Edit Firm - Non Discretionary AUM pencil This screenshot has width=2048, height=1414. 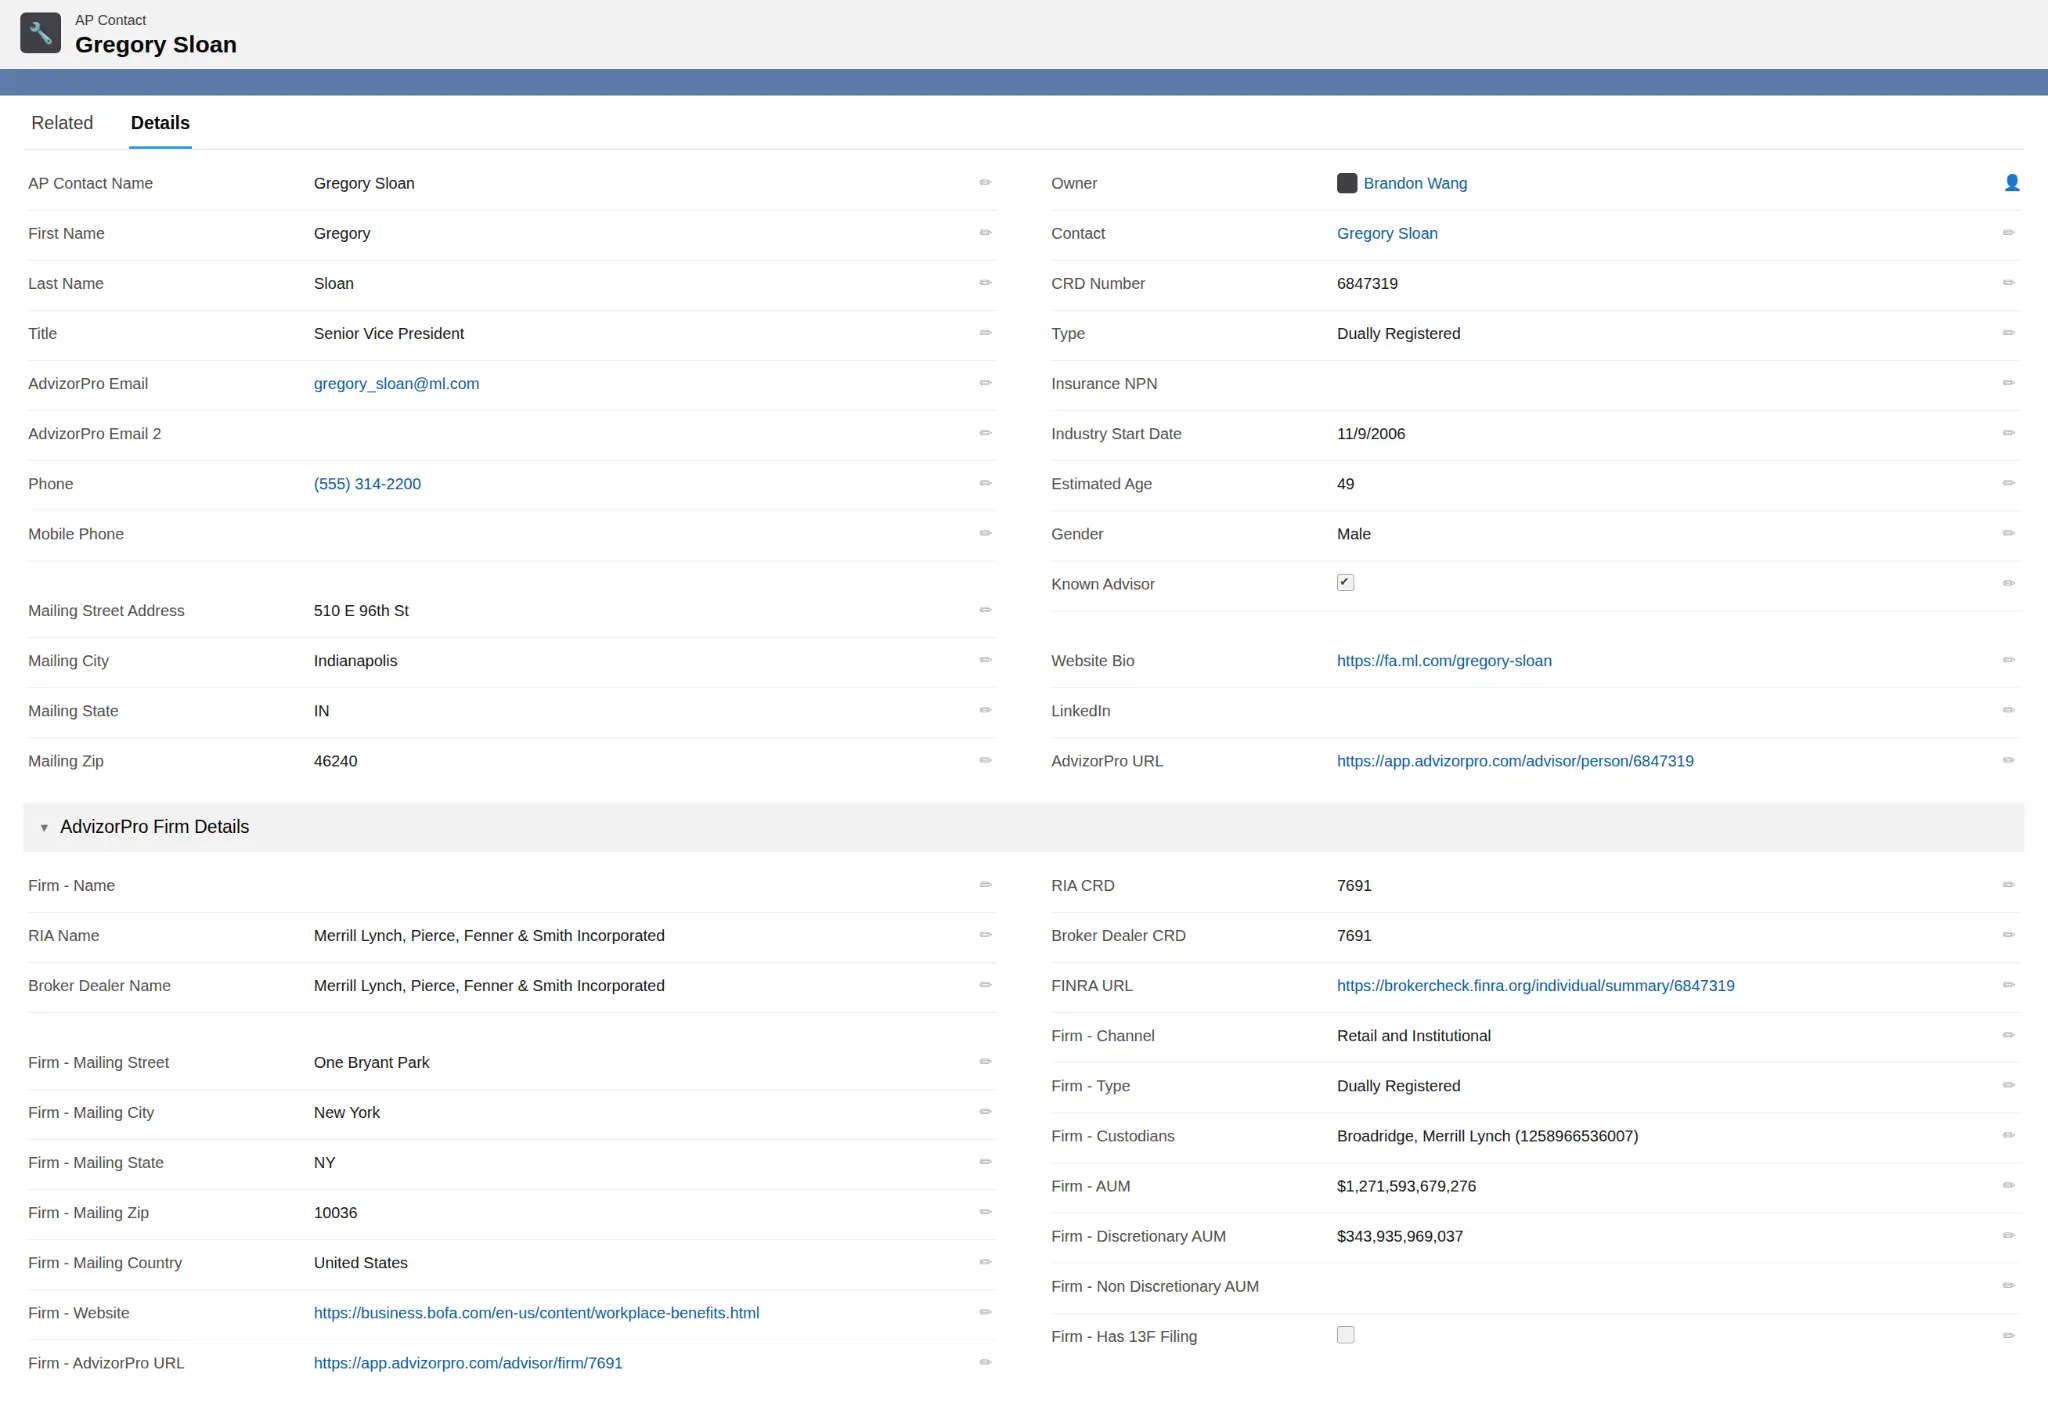coord(2008,1285)
